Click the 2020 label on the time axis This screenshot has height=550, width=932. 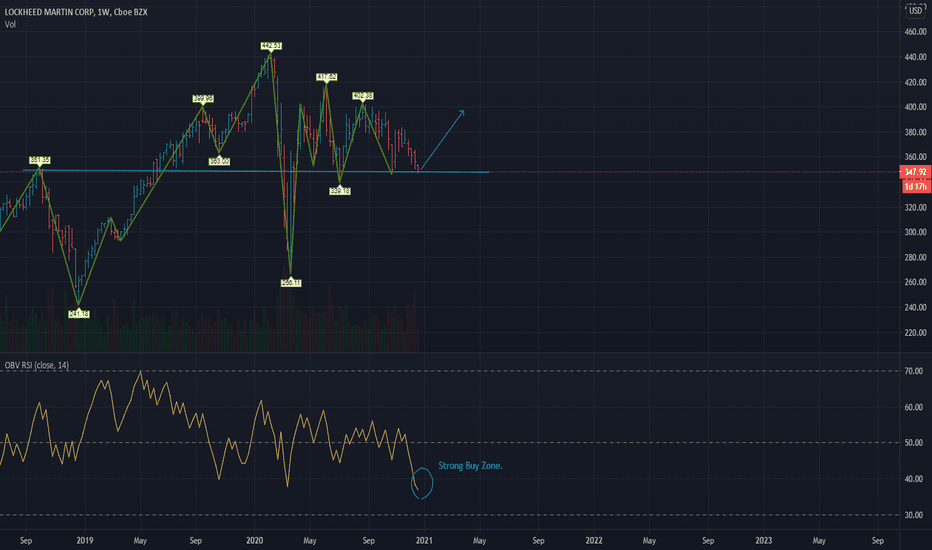coord(254,540)
